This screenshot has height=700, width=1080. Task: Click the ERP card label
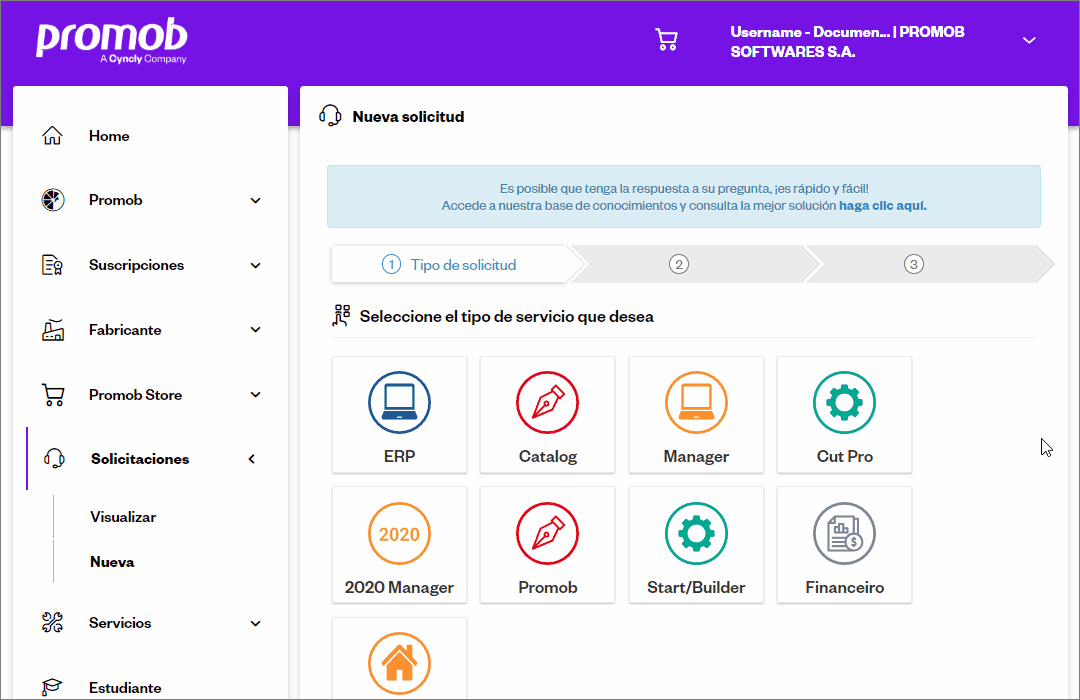point(399,456)
